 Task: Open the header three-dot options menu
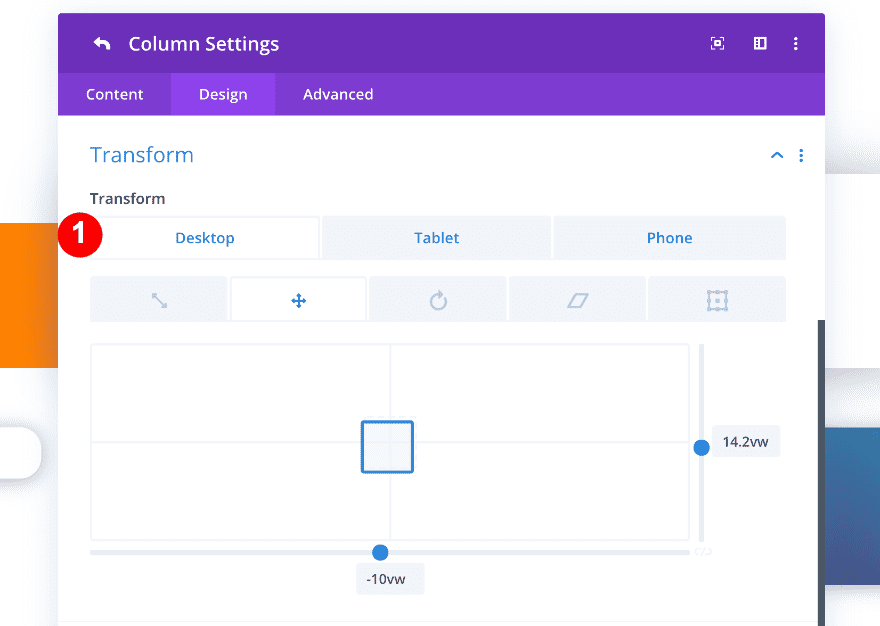(796, 43)
